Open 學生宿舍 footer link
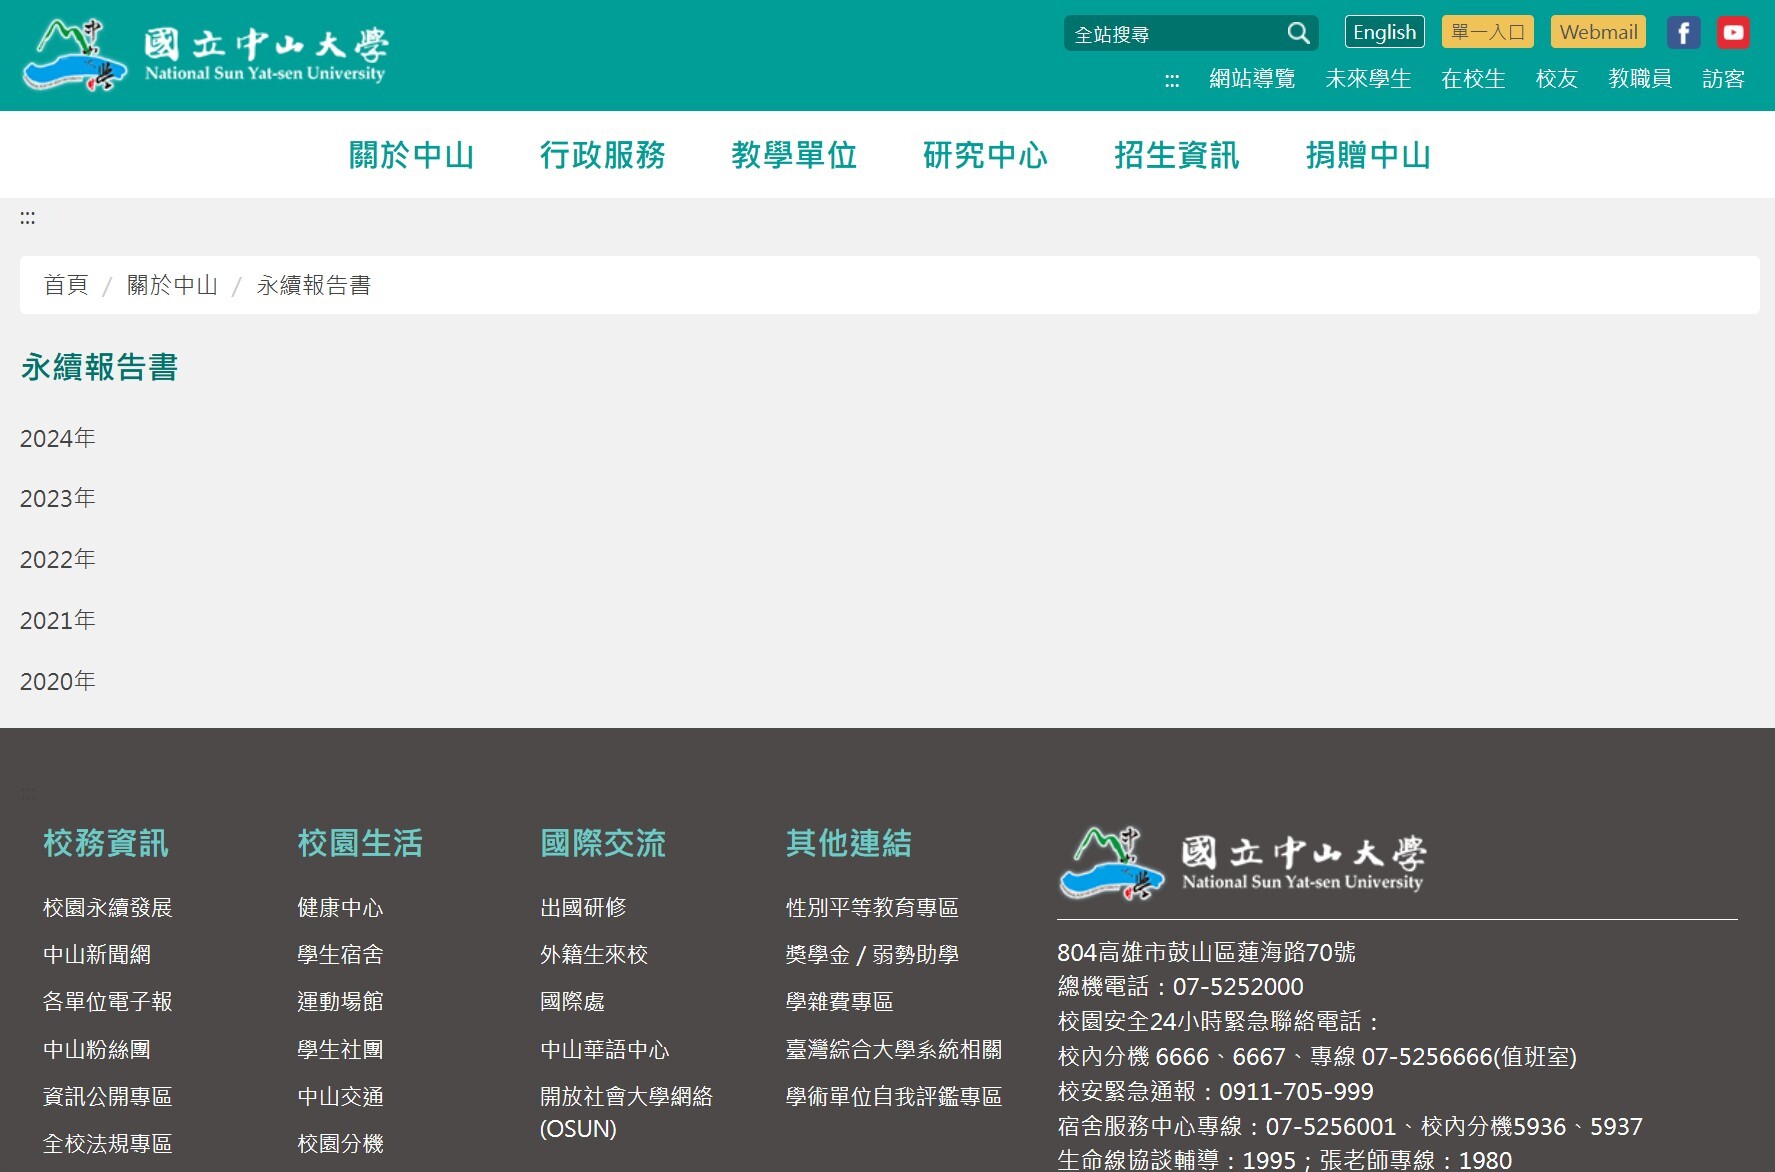This screenshot has width=1775, height=1172. 340,954
